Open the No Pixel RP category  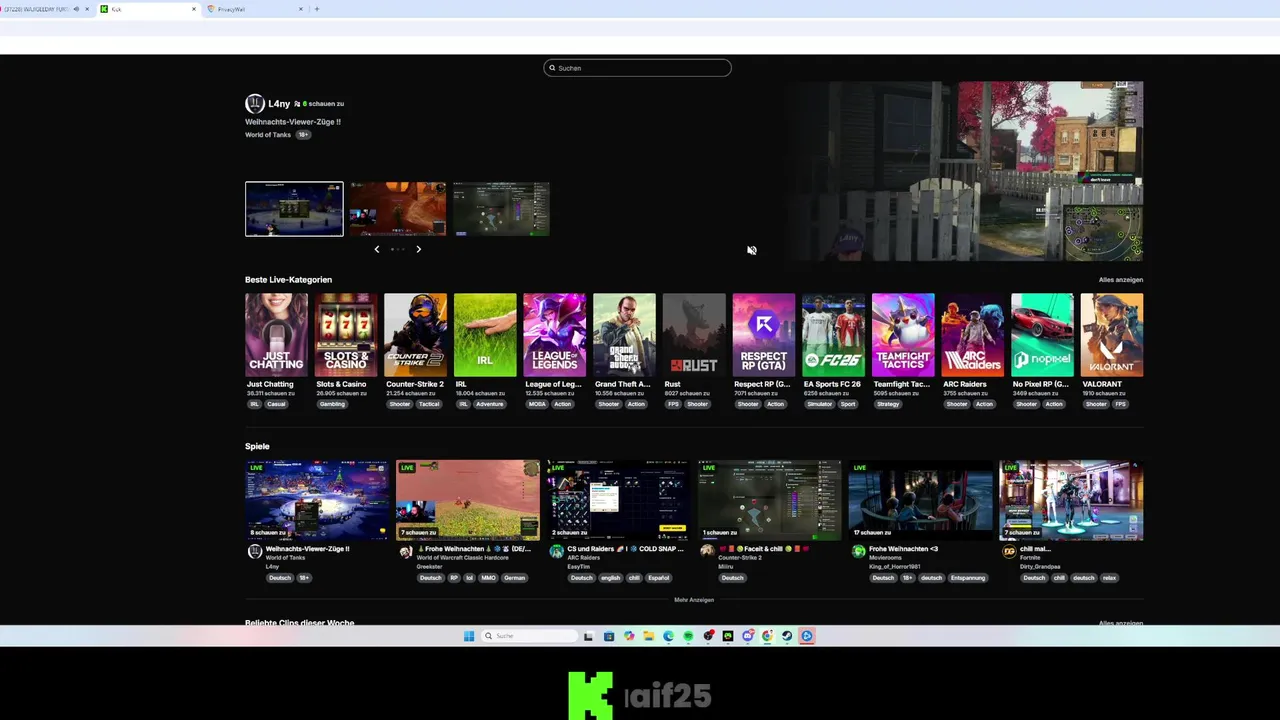click(x=1042, y=335)
